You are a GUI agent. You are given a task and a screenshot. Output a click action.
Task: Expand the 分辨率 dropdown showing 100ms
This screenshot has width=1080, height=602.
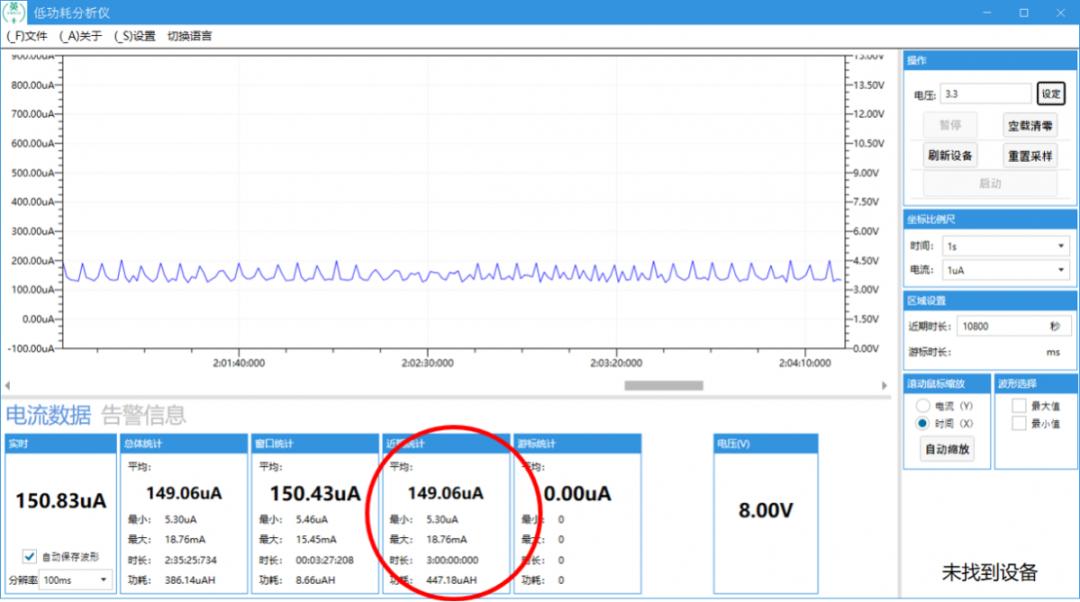click(75, 580)
